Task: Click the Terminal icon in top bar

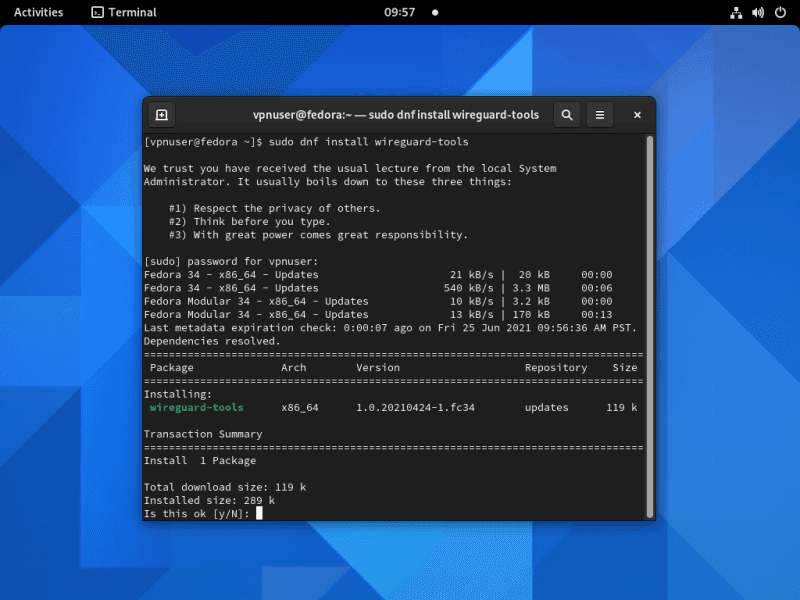Action: coord(97,13)
